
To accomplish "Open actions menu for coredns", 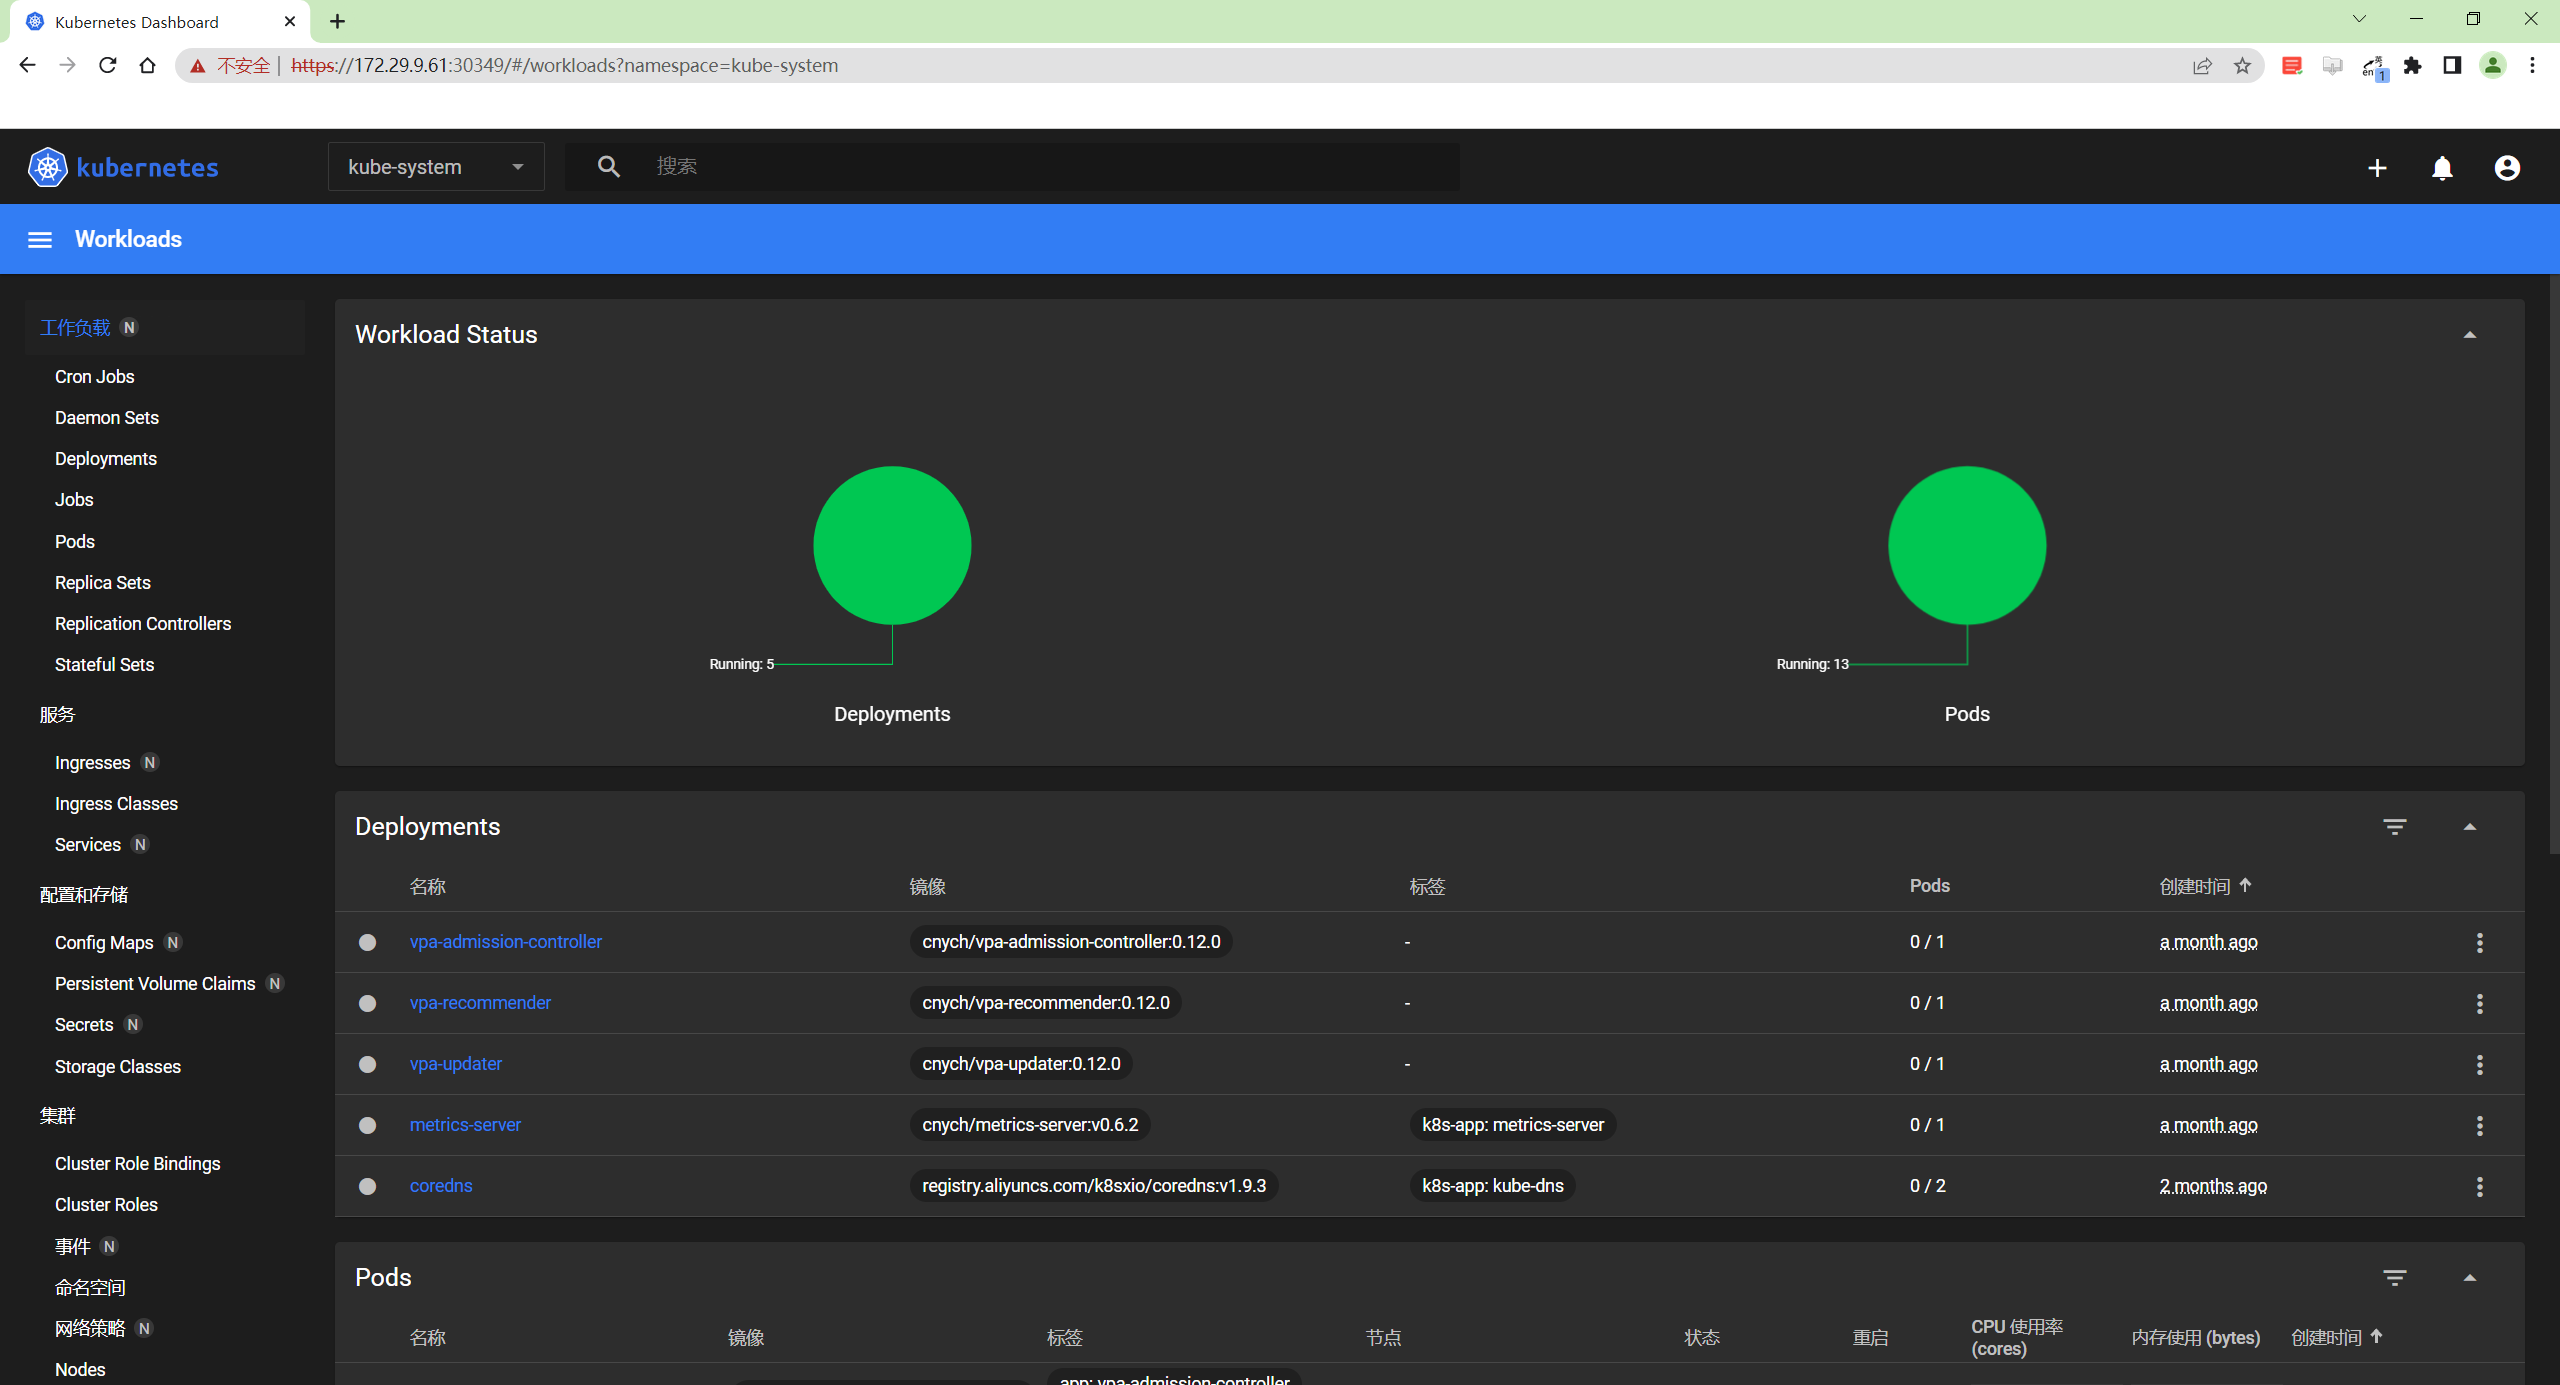I will coord(2479,1187).
